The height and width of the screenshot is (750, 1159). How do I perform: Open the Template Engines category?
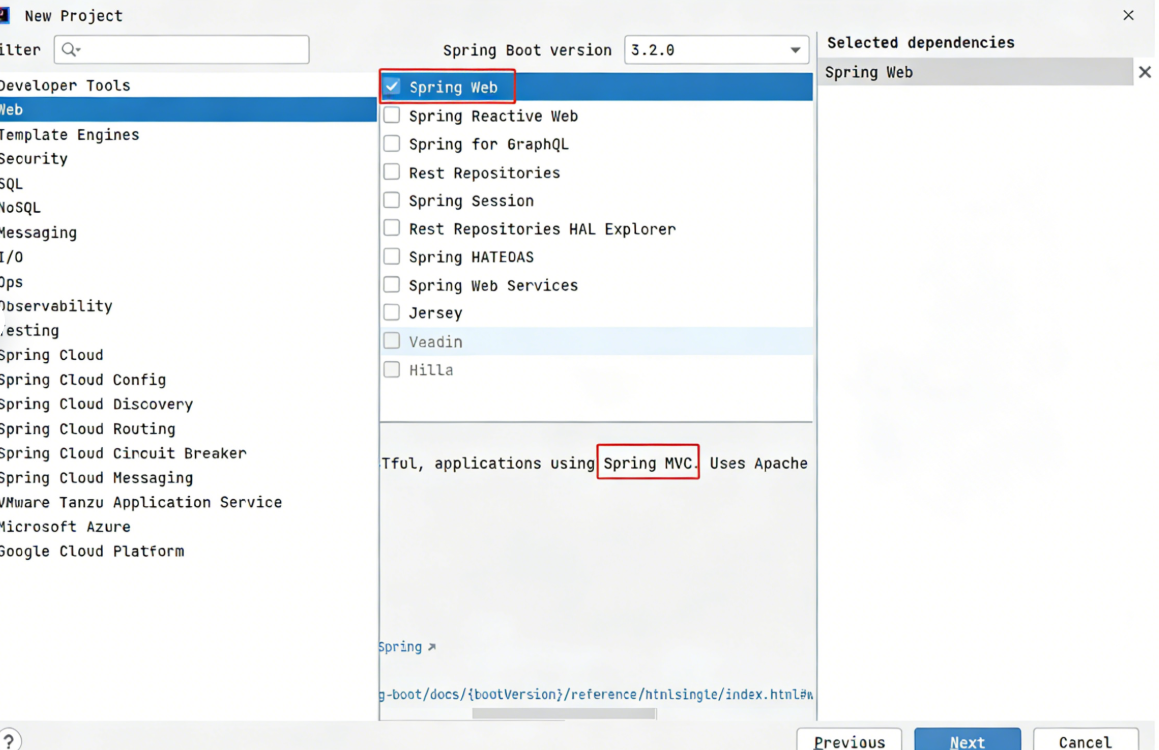point(188,134)
